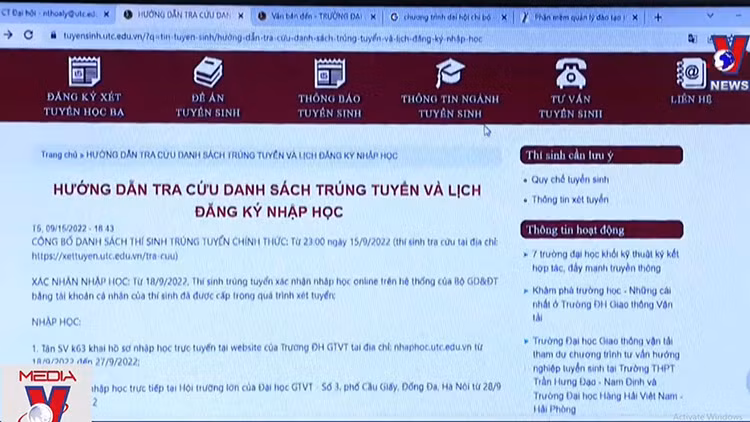Click the XÁC NHẬN NHẬP HỌC paragraph
Image resolution: width=750 pixels, height=422 pixels.
[x=265, y=289]
